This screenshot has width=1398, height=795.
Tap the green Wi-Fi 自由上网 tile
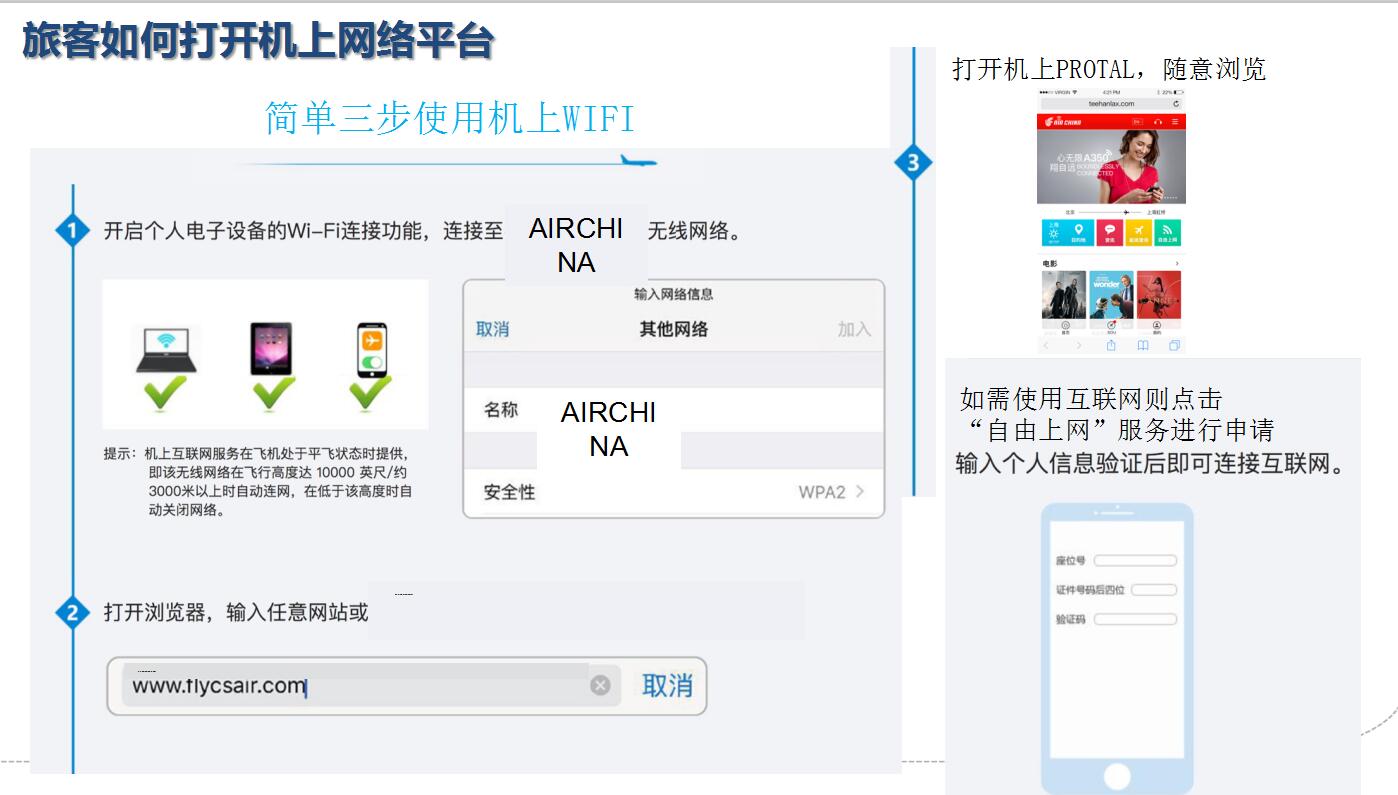(1167, 232)
